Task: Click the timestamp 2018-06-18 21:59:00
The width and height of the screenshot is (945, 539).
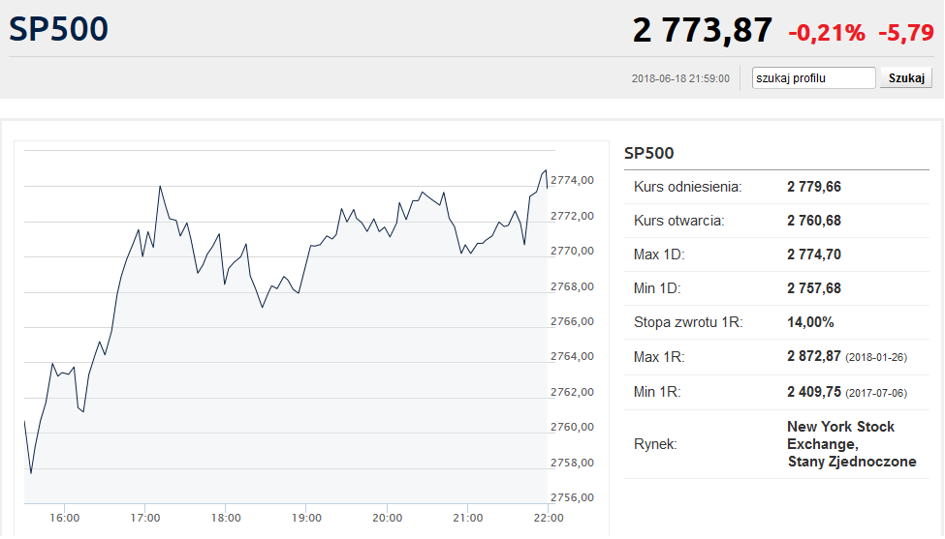Action: (x=680, y=78)
